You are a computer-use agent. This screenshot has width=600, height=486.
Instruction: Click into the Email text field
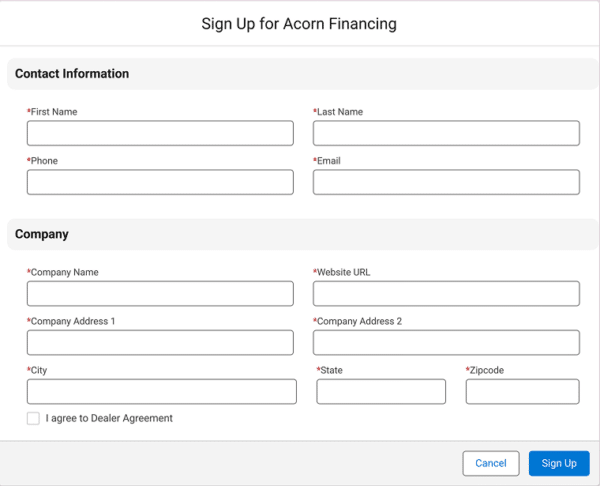(x=446, y=182)
